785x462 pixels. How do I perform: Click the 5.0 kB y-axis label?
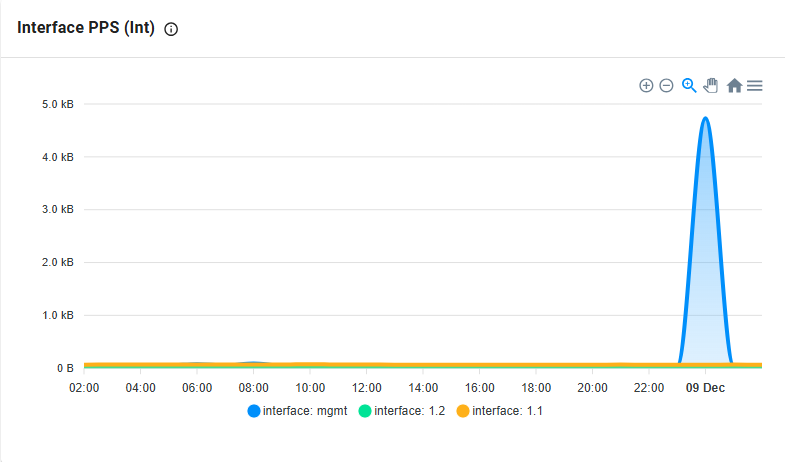58,104
